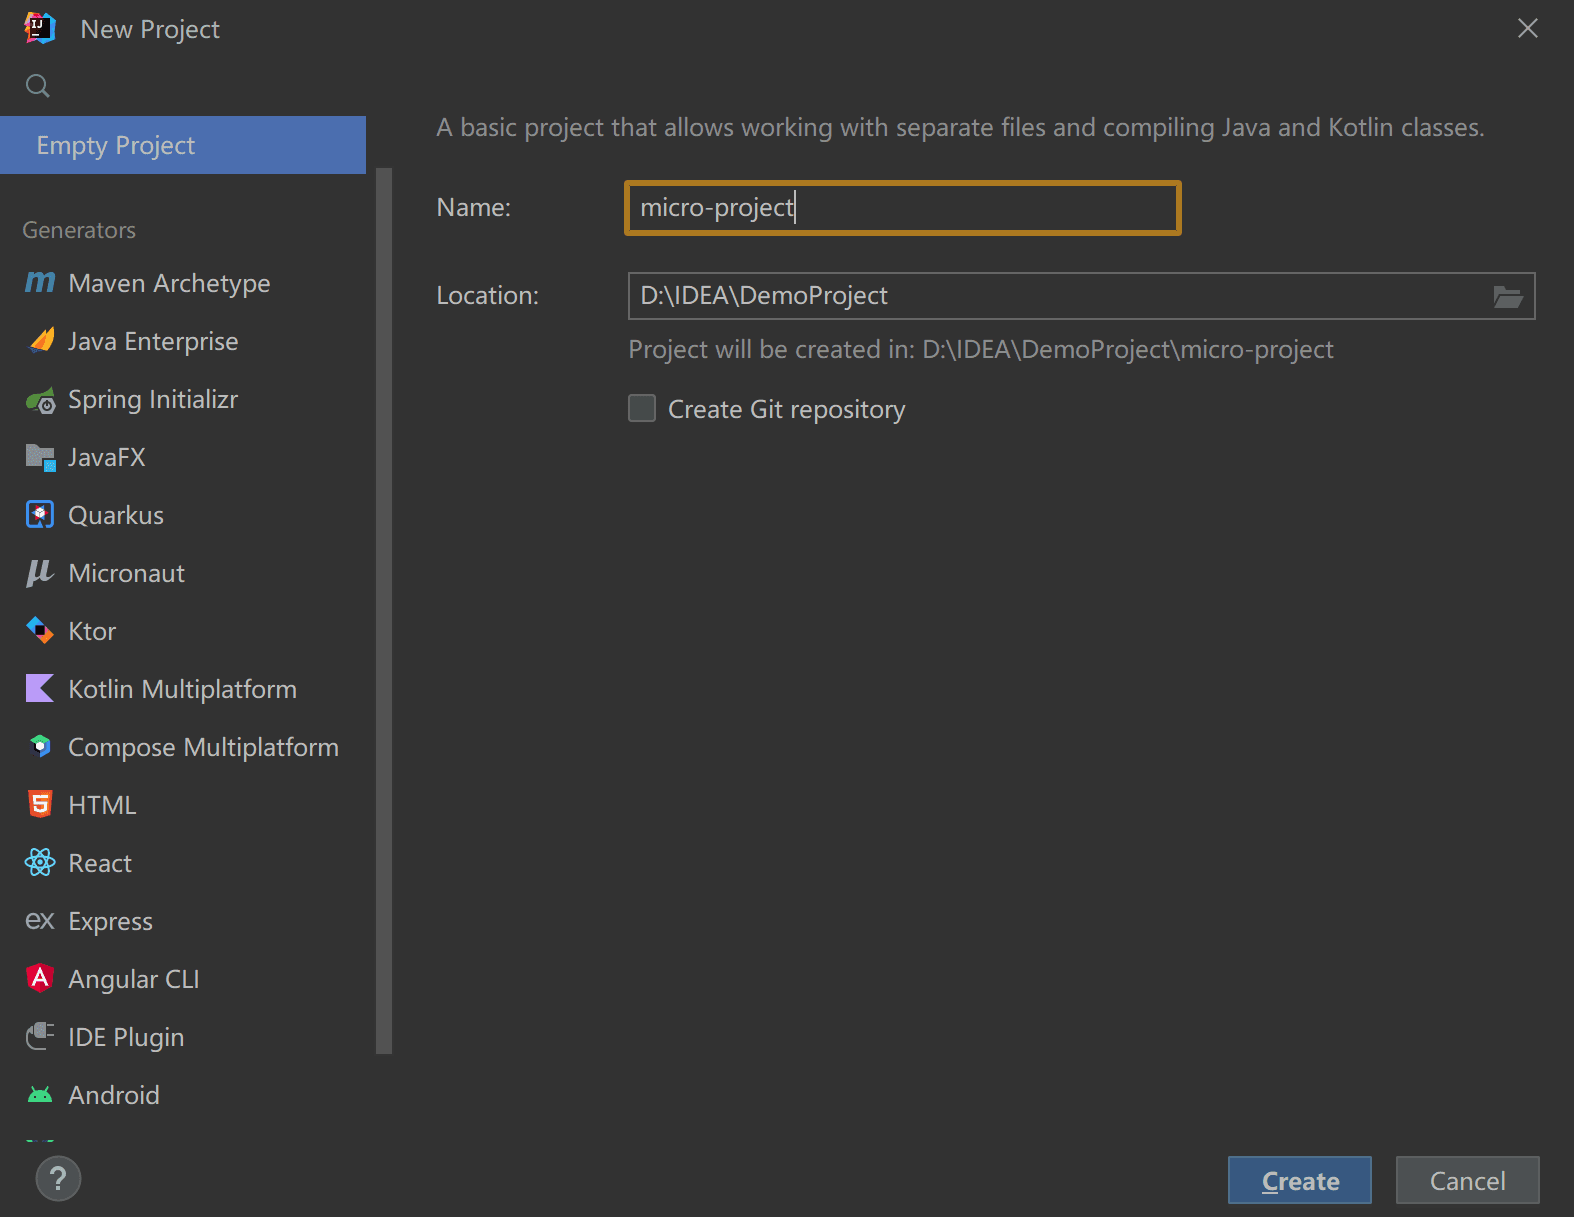This screenshot has width=1574, height=1217.
Task: Select the IDE Plugin generator label
Action: click(126, 1038)
